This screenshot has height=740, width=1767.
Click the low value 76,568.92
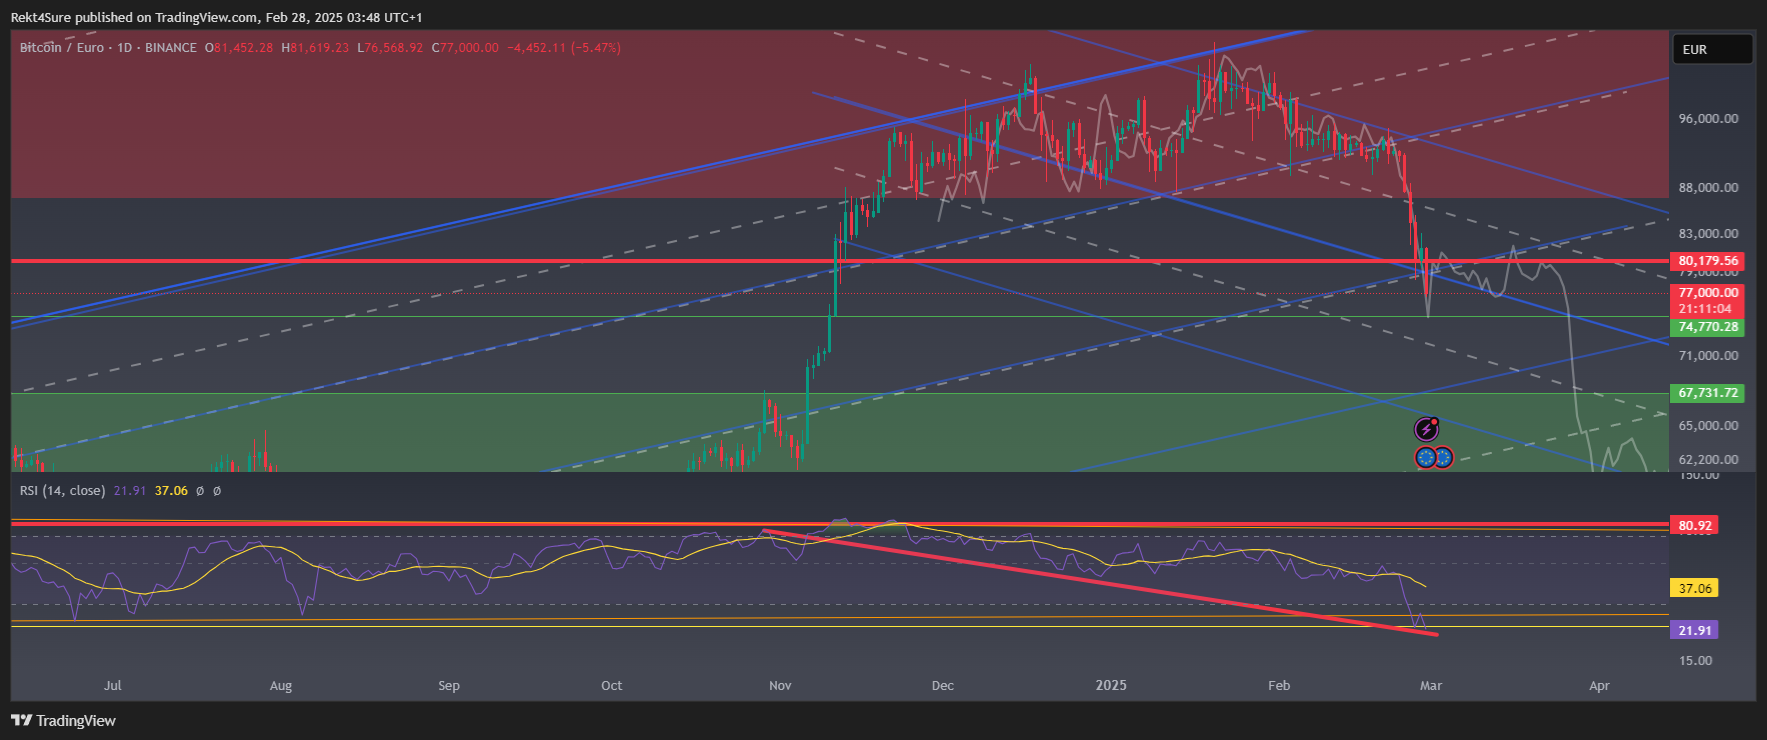tap(394, 47)
